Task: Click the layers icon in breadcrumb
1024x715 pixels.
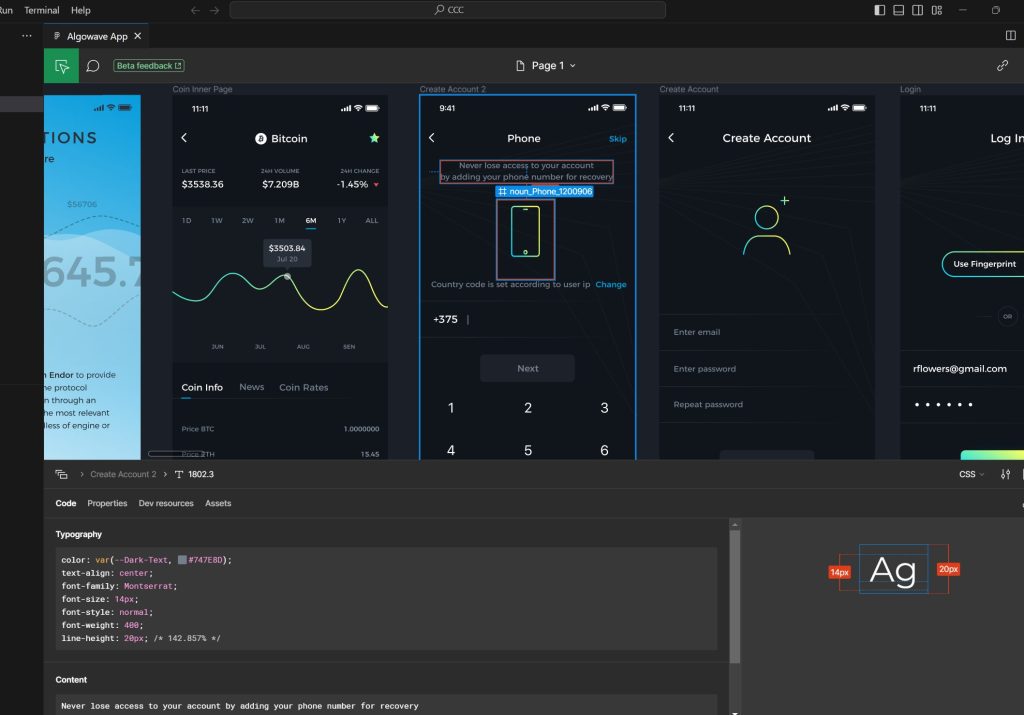Action: pos(62,474)
